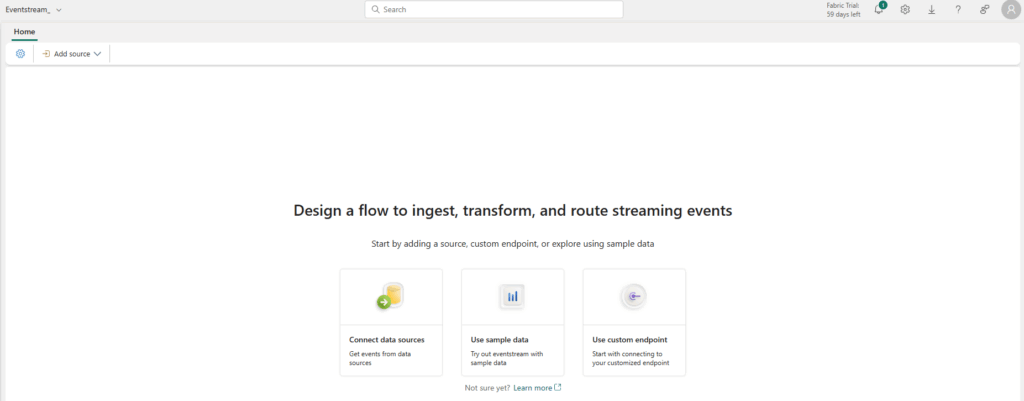Click the bar chart icon on Use sample data card
Image resolution: width=1024 pixels, height=401 pixels.
point(513,297)
